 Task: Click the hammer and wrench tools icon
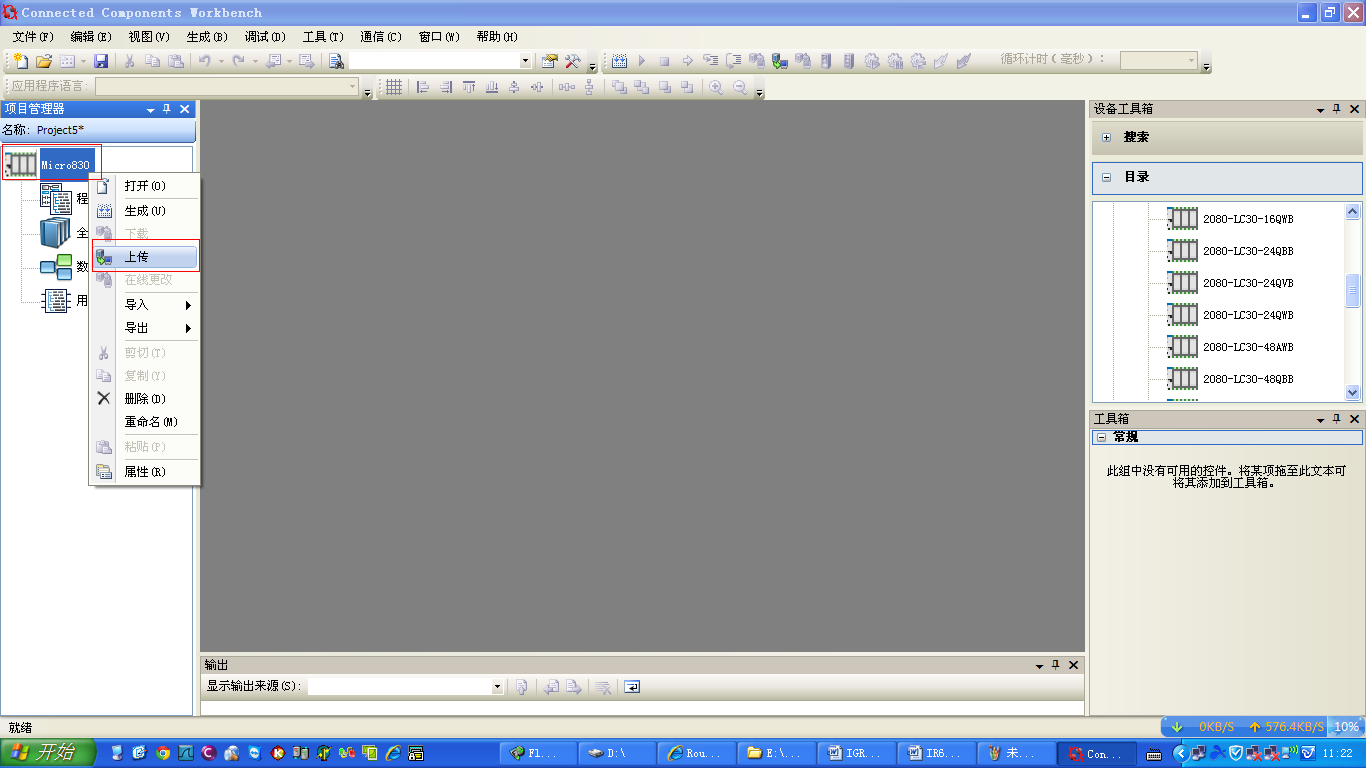pos(573,61)
